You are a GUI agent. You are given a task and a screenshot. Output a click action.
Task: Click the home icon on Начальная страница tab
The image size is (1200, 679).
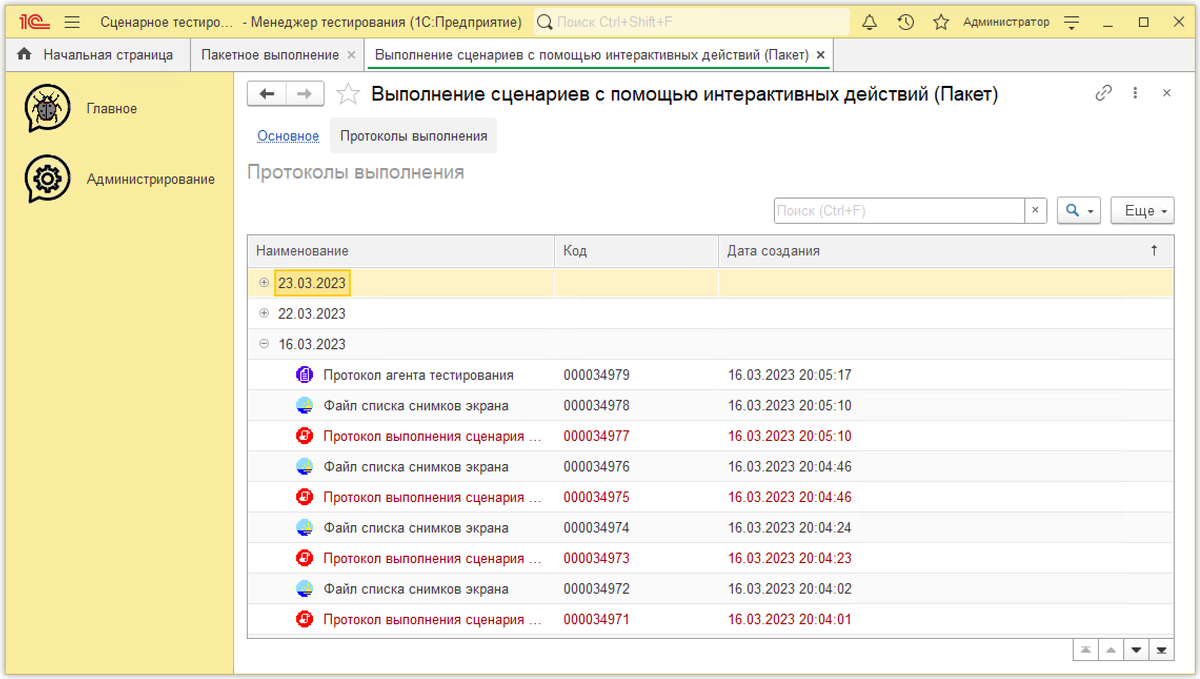point(24,54)
